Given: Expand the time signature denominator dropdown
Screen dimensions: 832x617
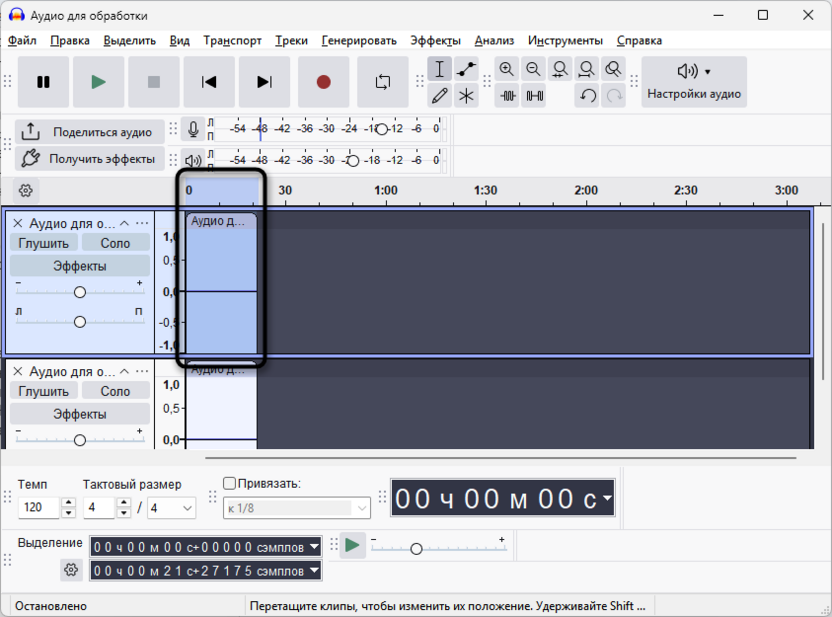Looking at the screenshot, I should tap(171, 508).
